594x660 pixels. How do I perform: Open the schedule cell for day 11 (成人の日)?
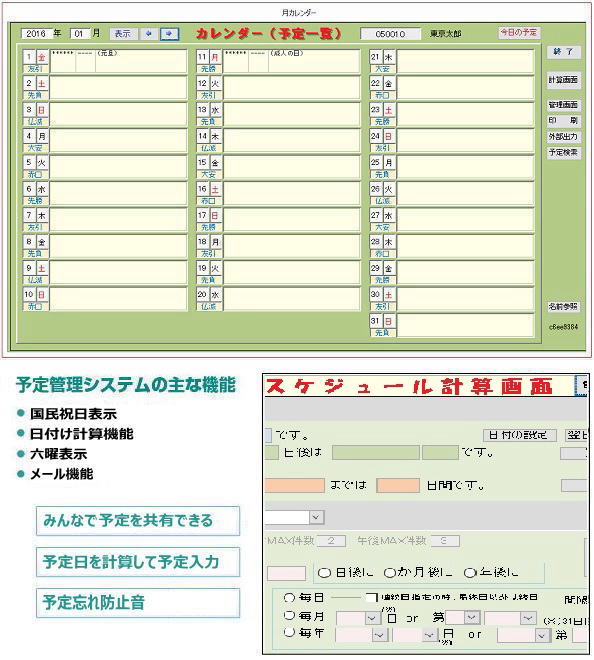click(292, 61)
